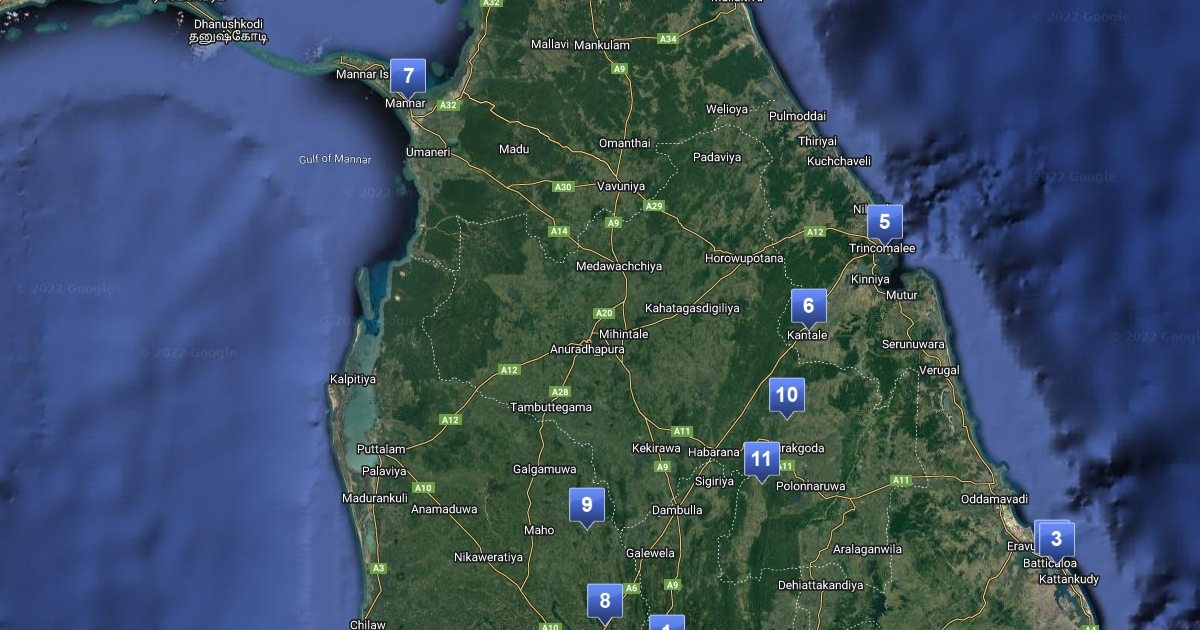This screenshot has width=1200, height=630.
Task: Click the A29 highway shield
Action: [x=654, y=206]
